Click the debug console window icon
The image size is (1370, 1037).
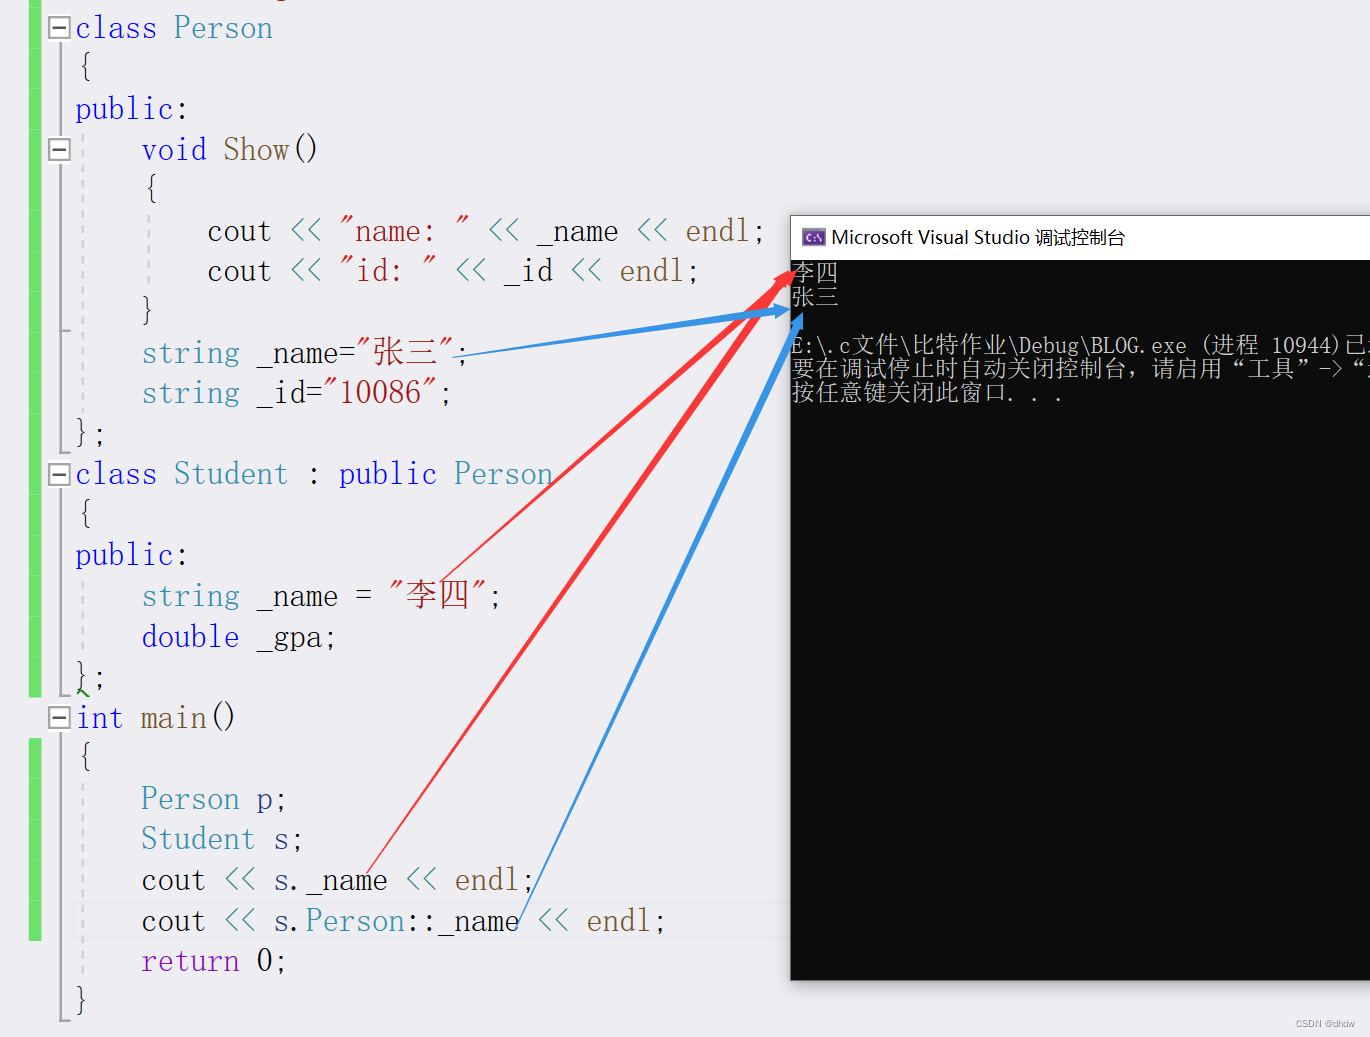point(814,237)
